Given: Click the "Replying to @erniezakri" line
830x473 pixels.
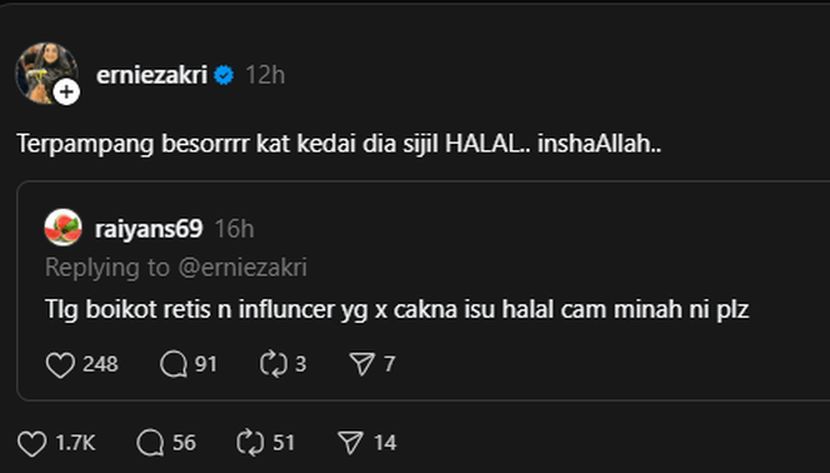Looking at the screenshot, I should (x=176, y=267).
